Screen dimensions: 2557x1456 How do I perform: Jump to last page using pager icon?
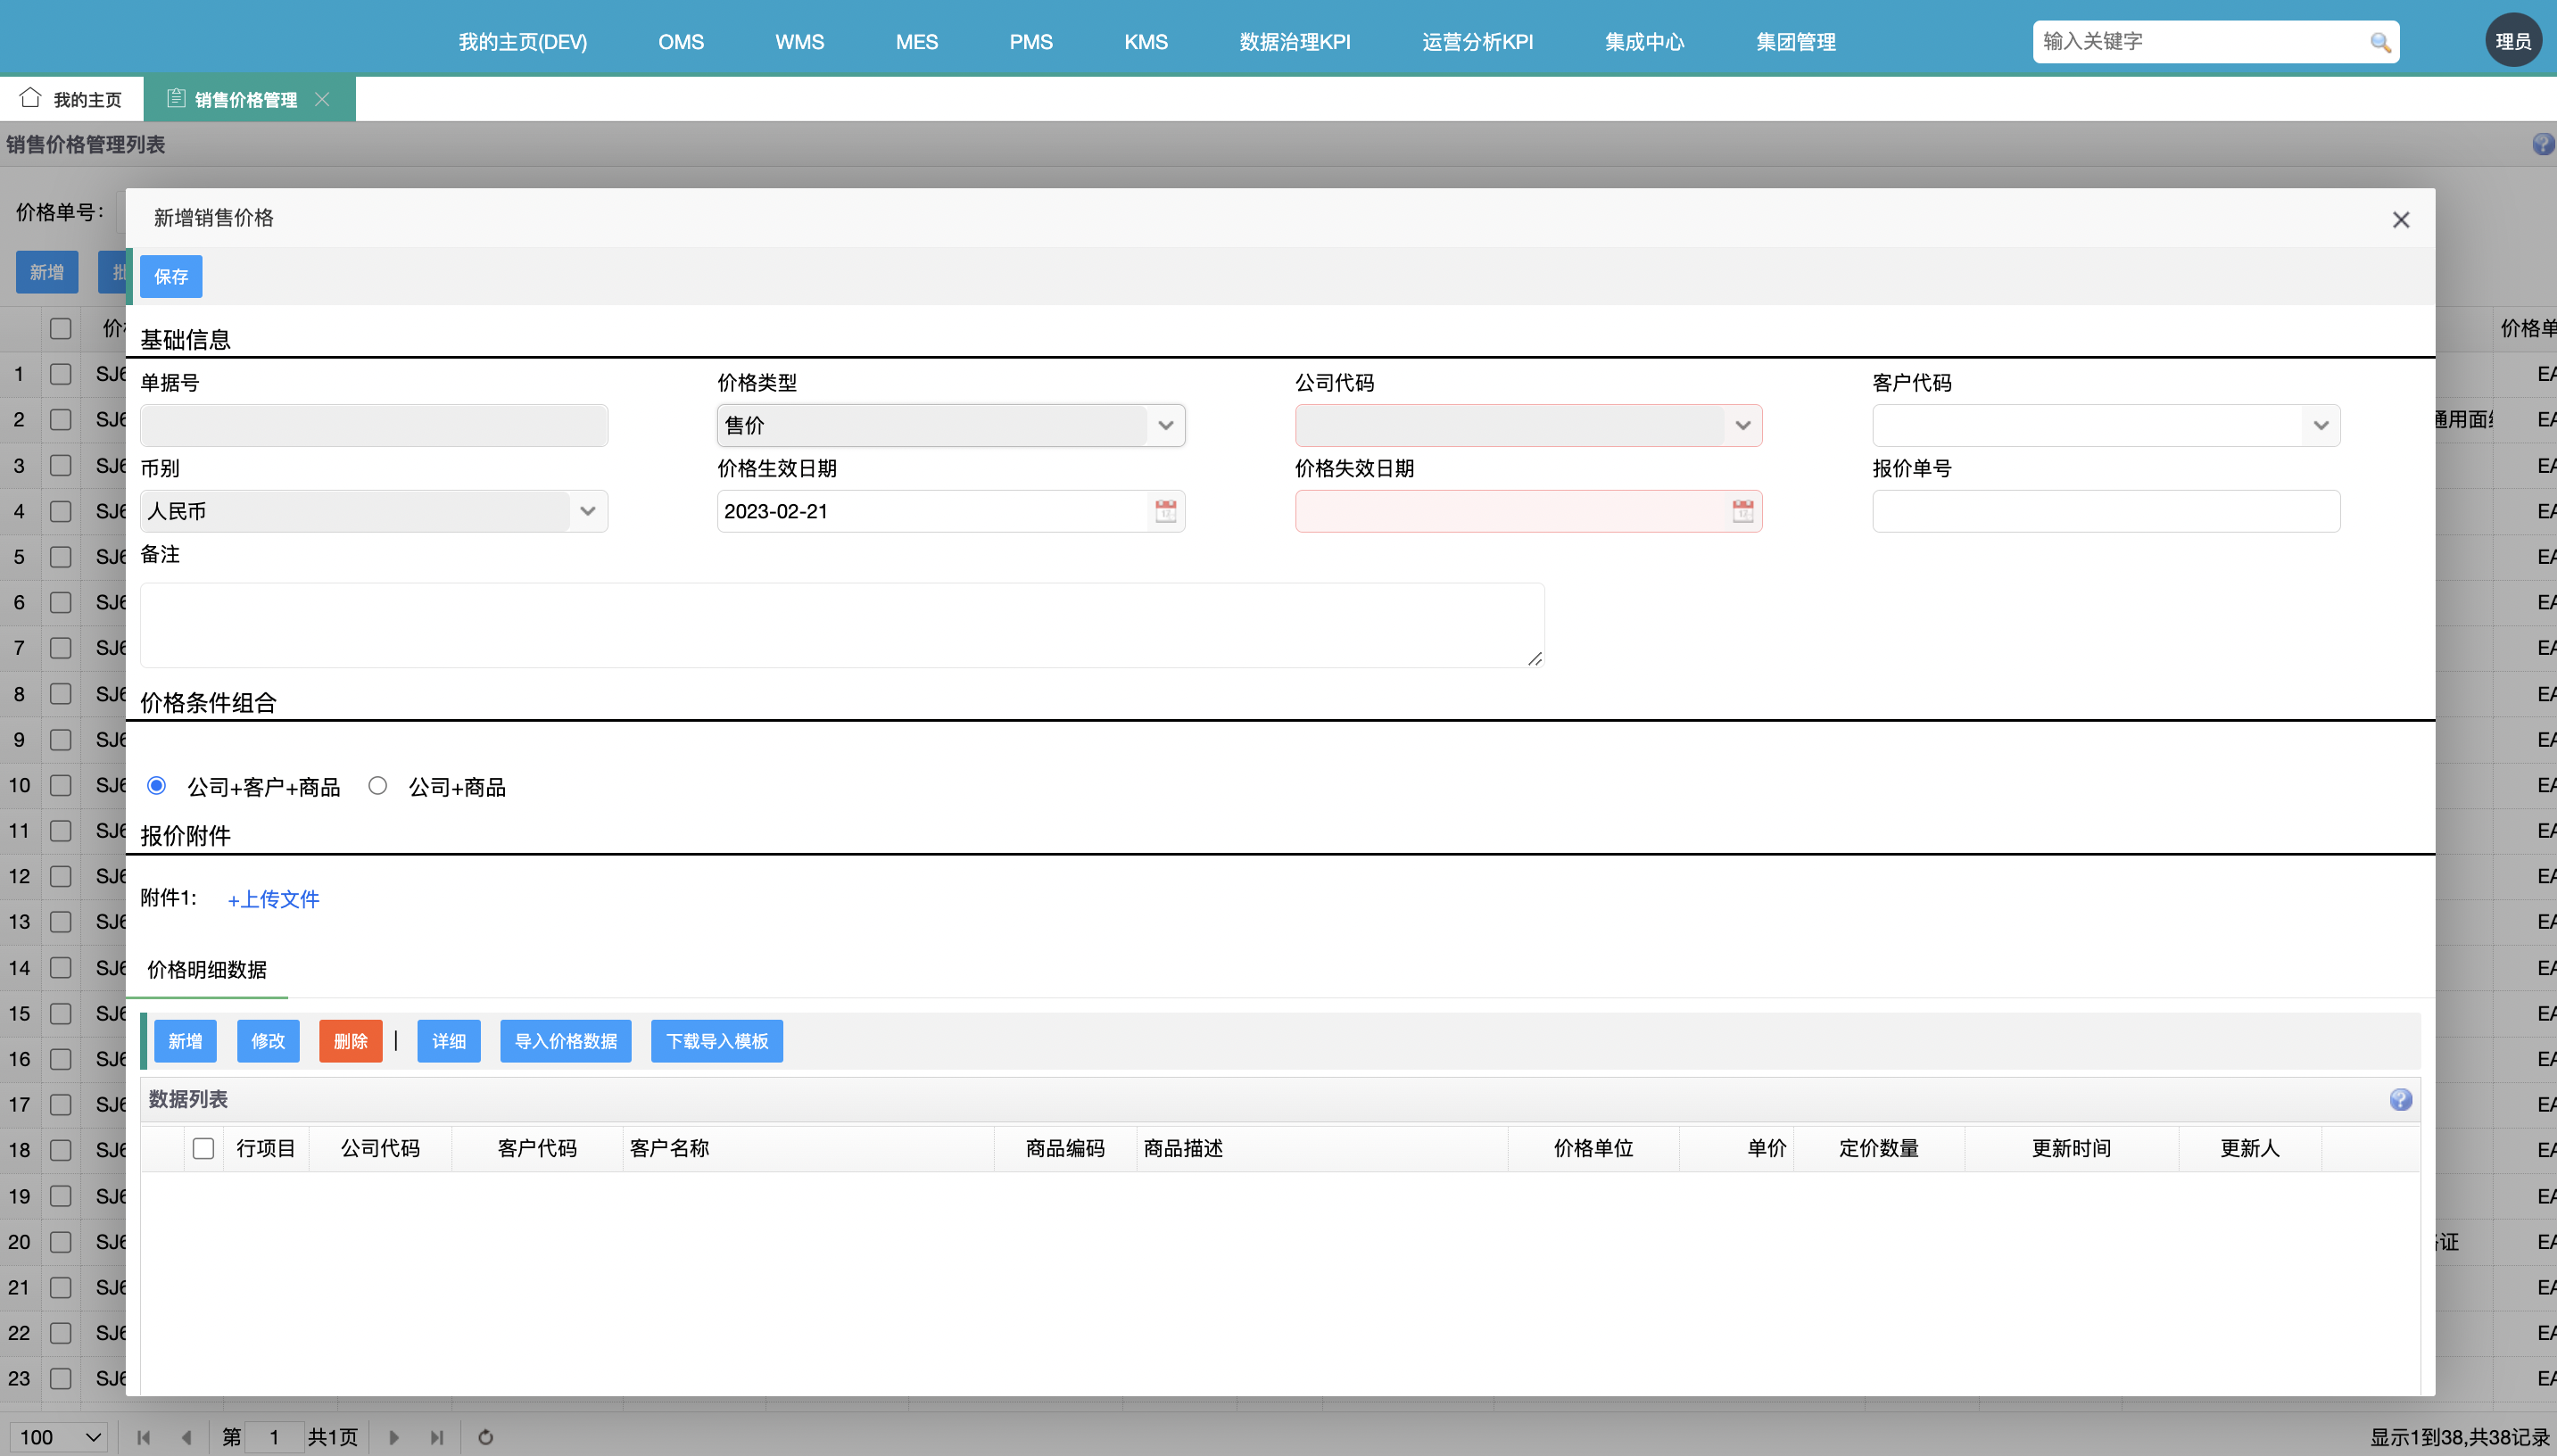[436, 1437]
